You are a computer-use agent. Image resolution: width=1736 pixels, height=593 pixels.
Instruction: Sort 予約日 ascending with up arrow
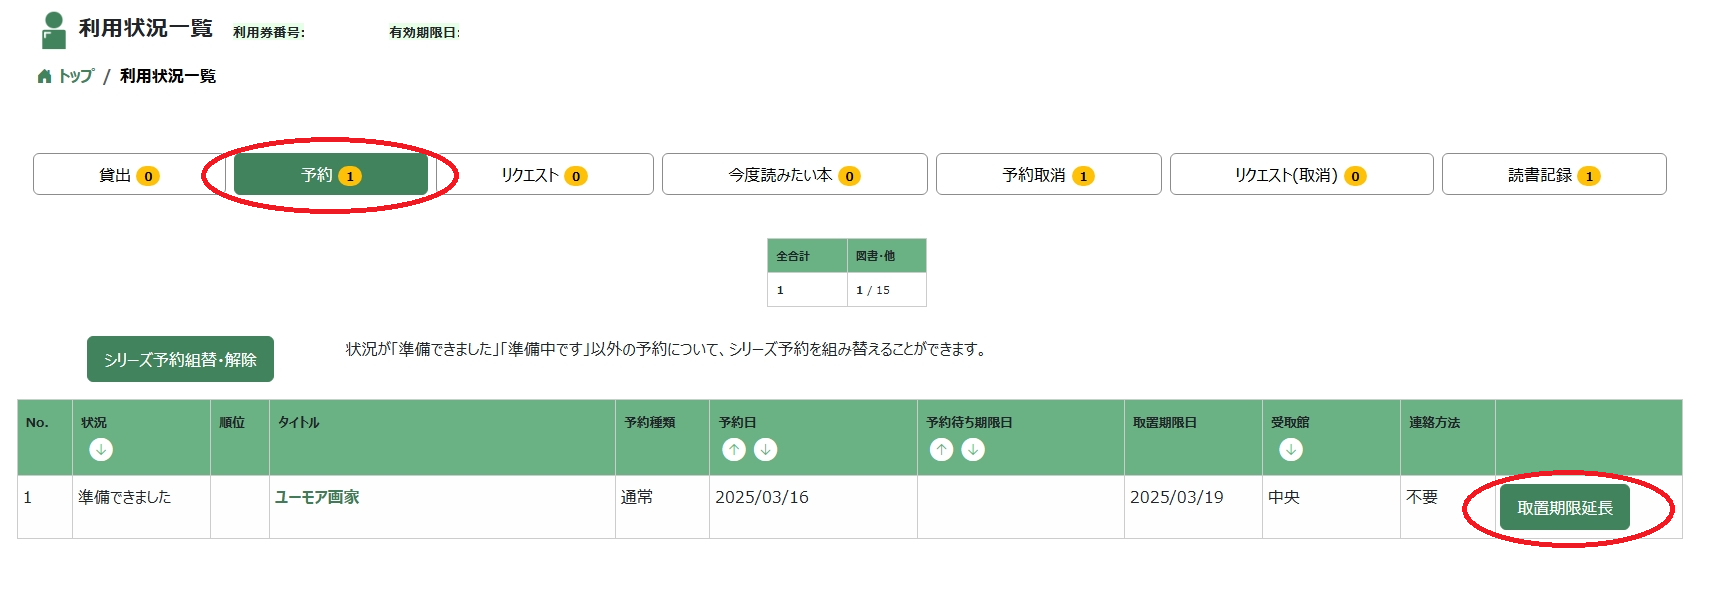pos(734,450)
